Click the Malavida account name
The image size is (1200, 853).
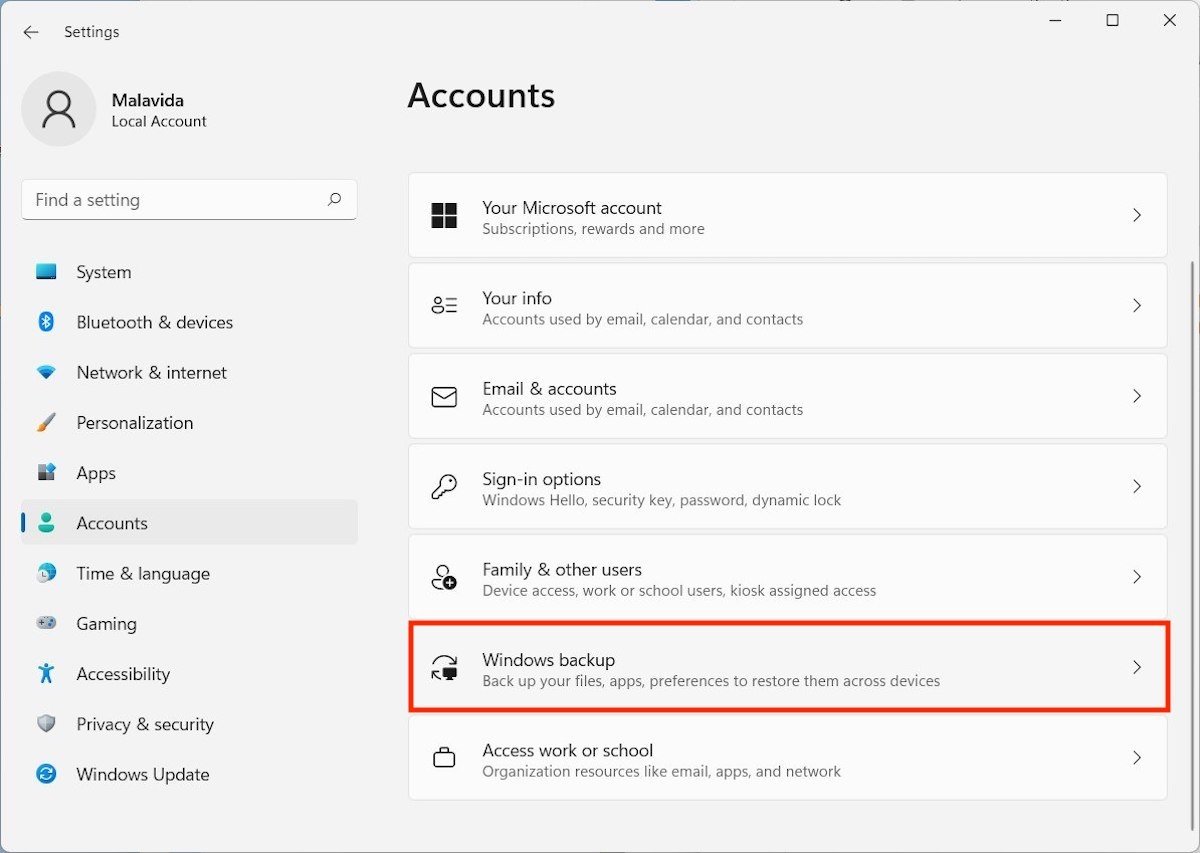(x=148, y=100)
